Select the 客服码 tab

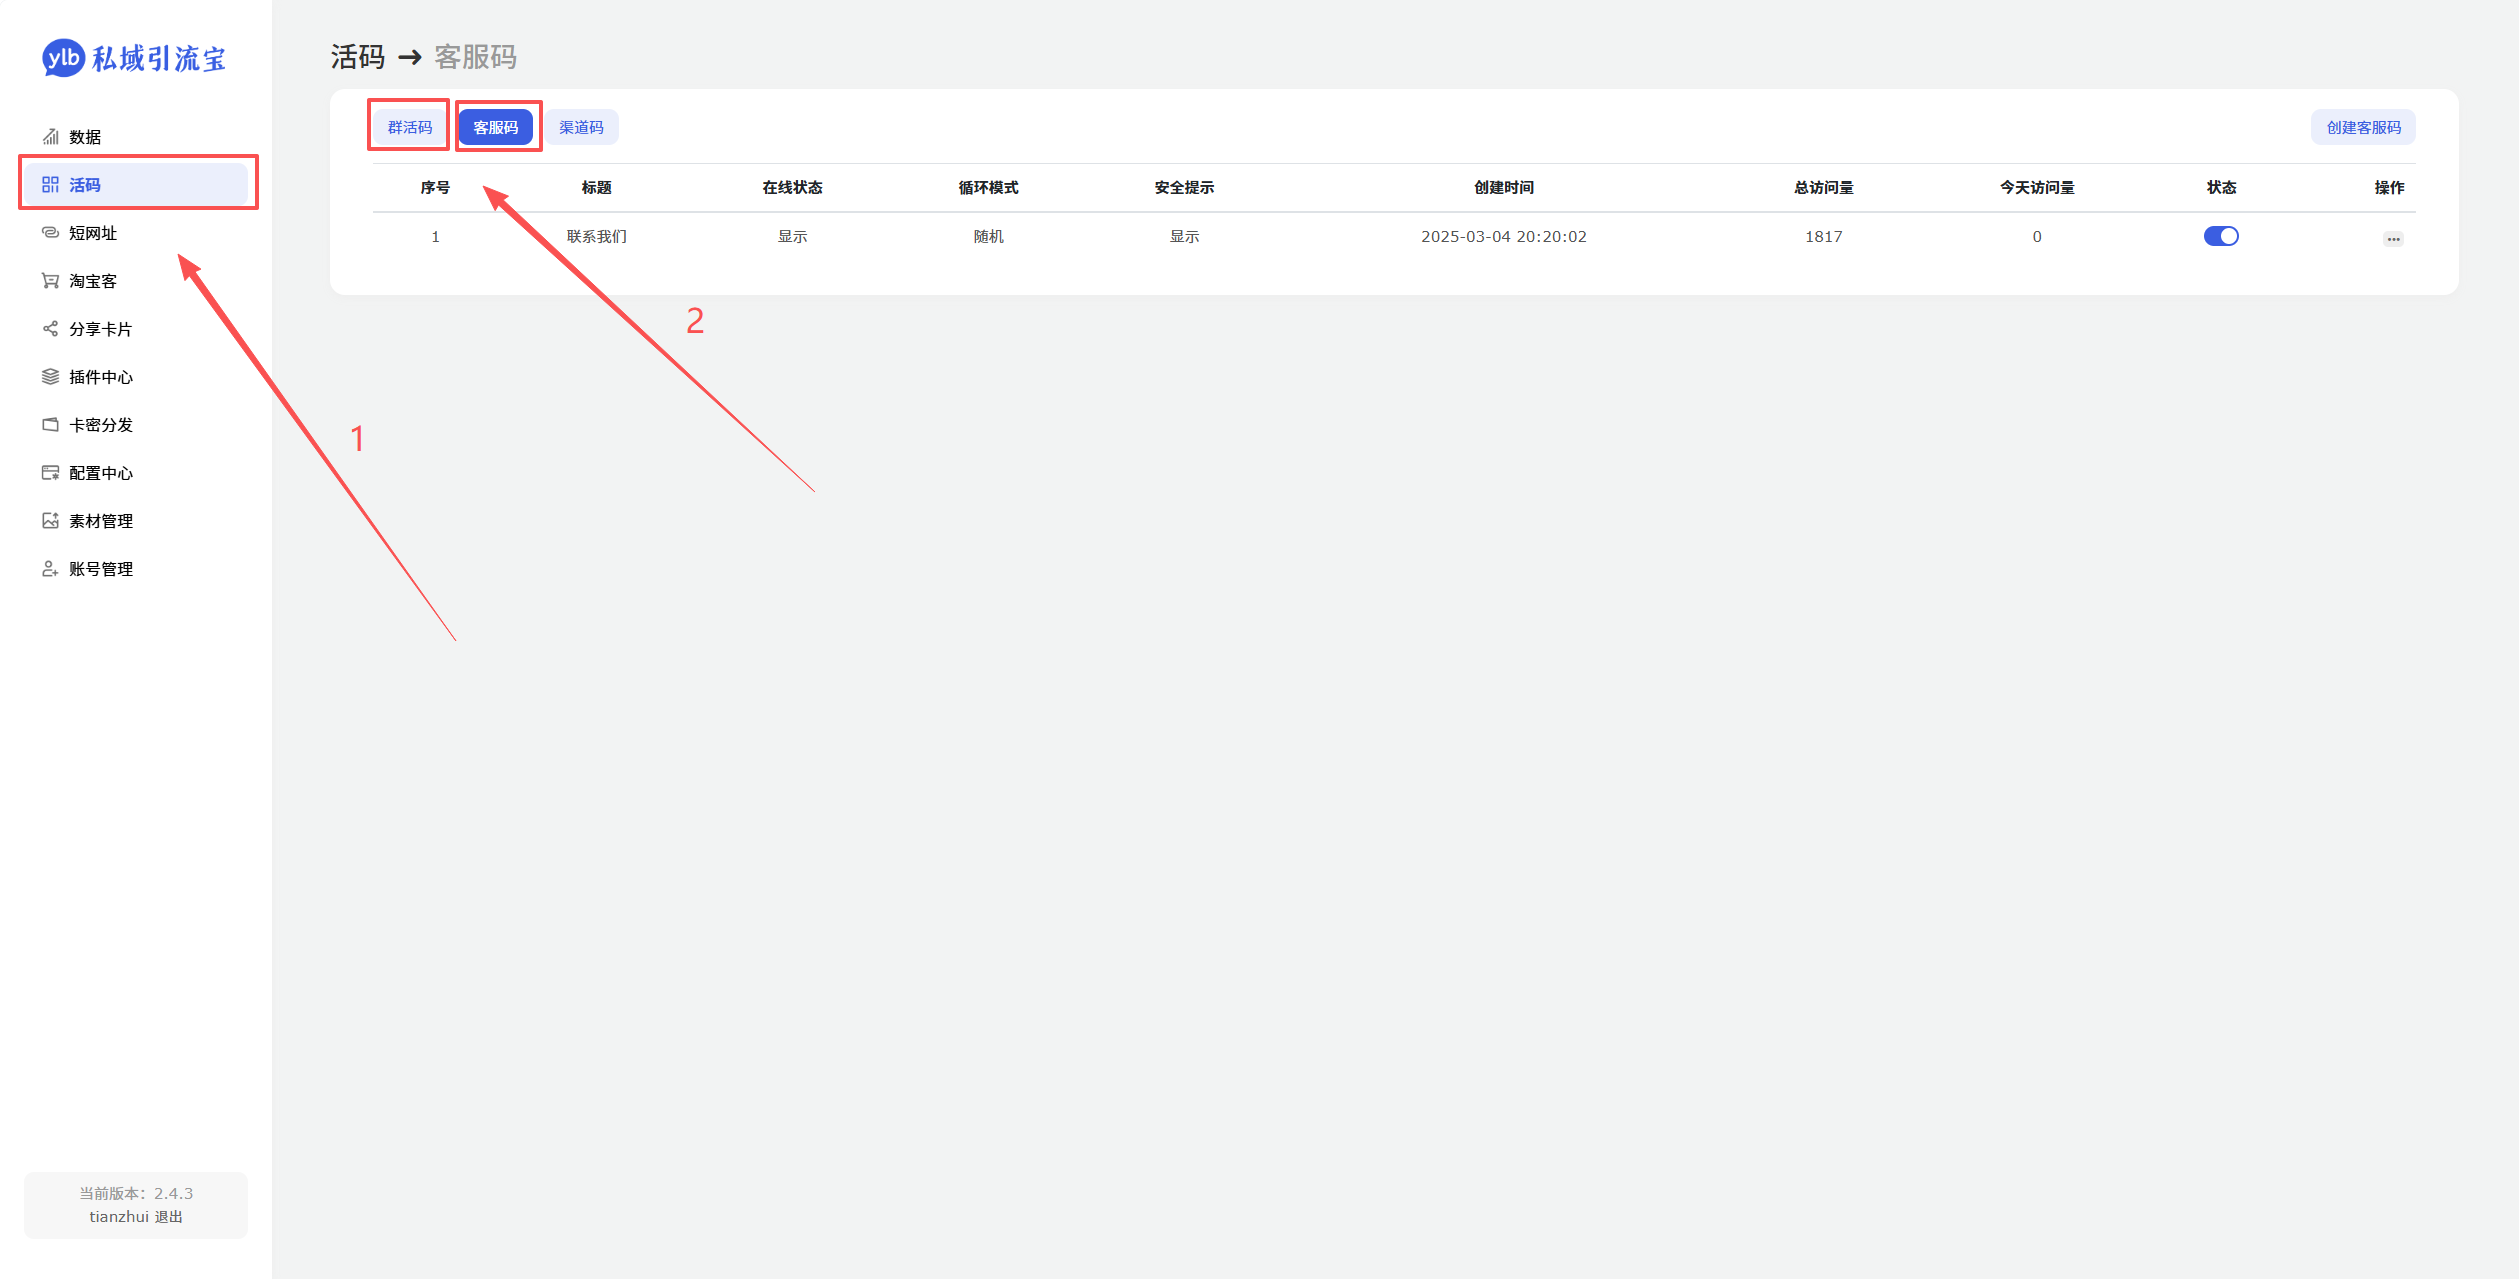496,127
